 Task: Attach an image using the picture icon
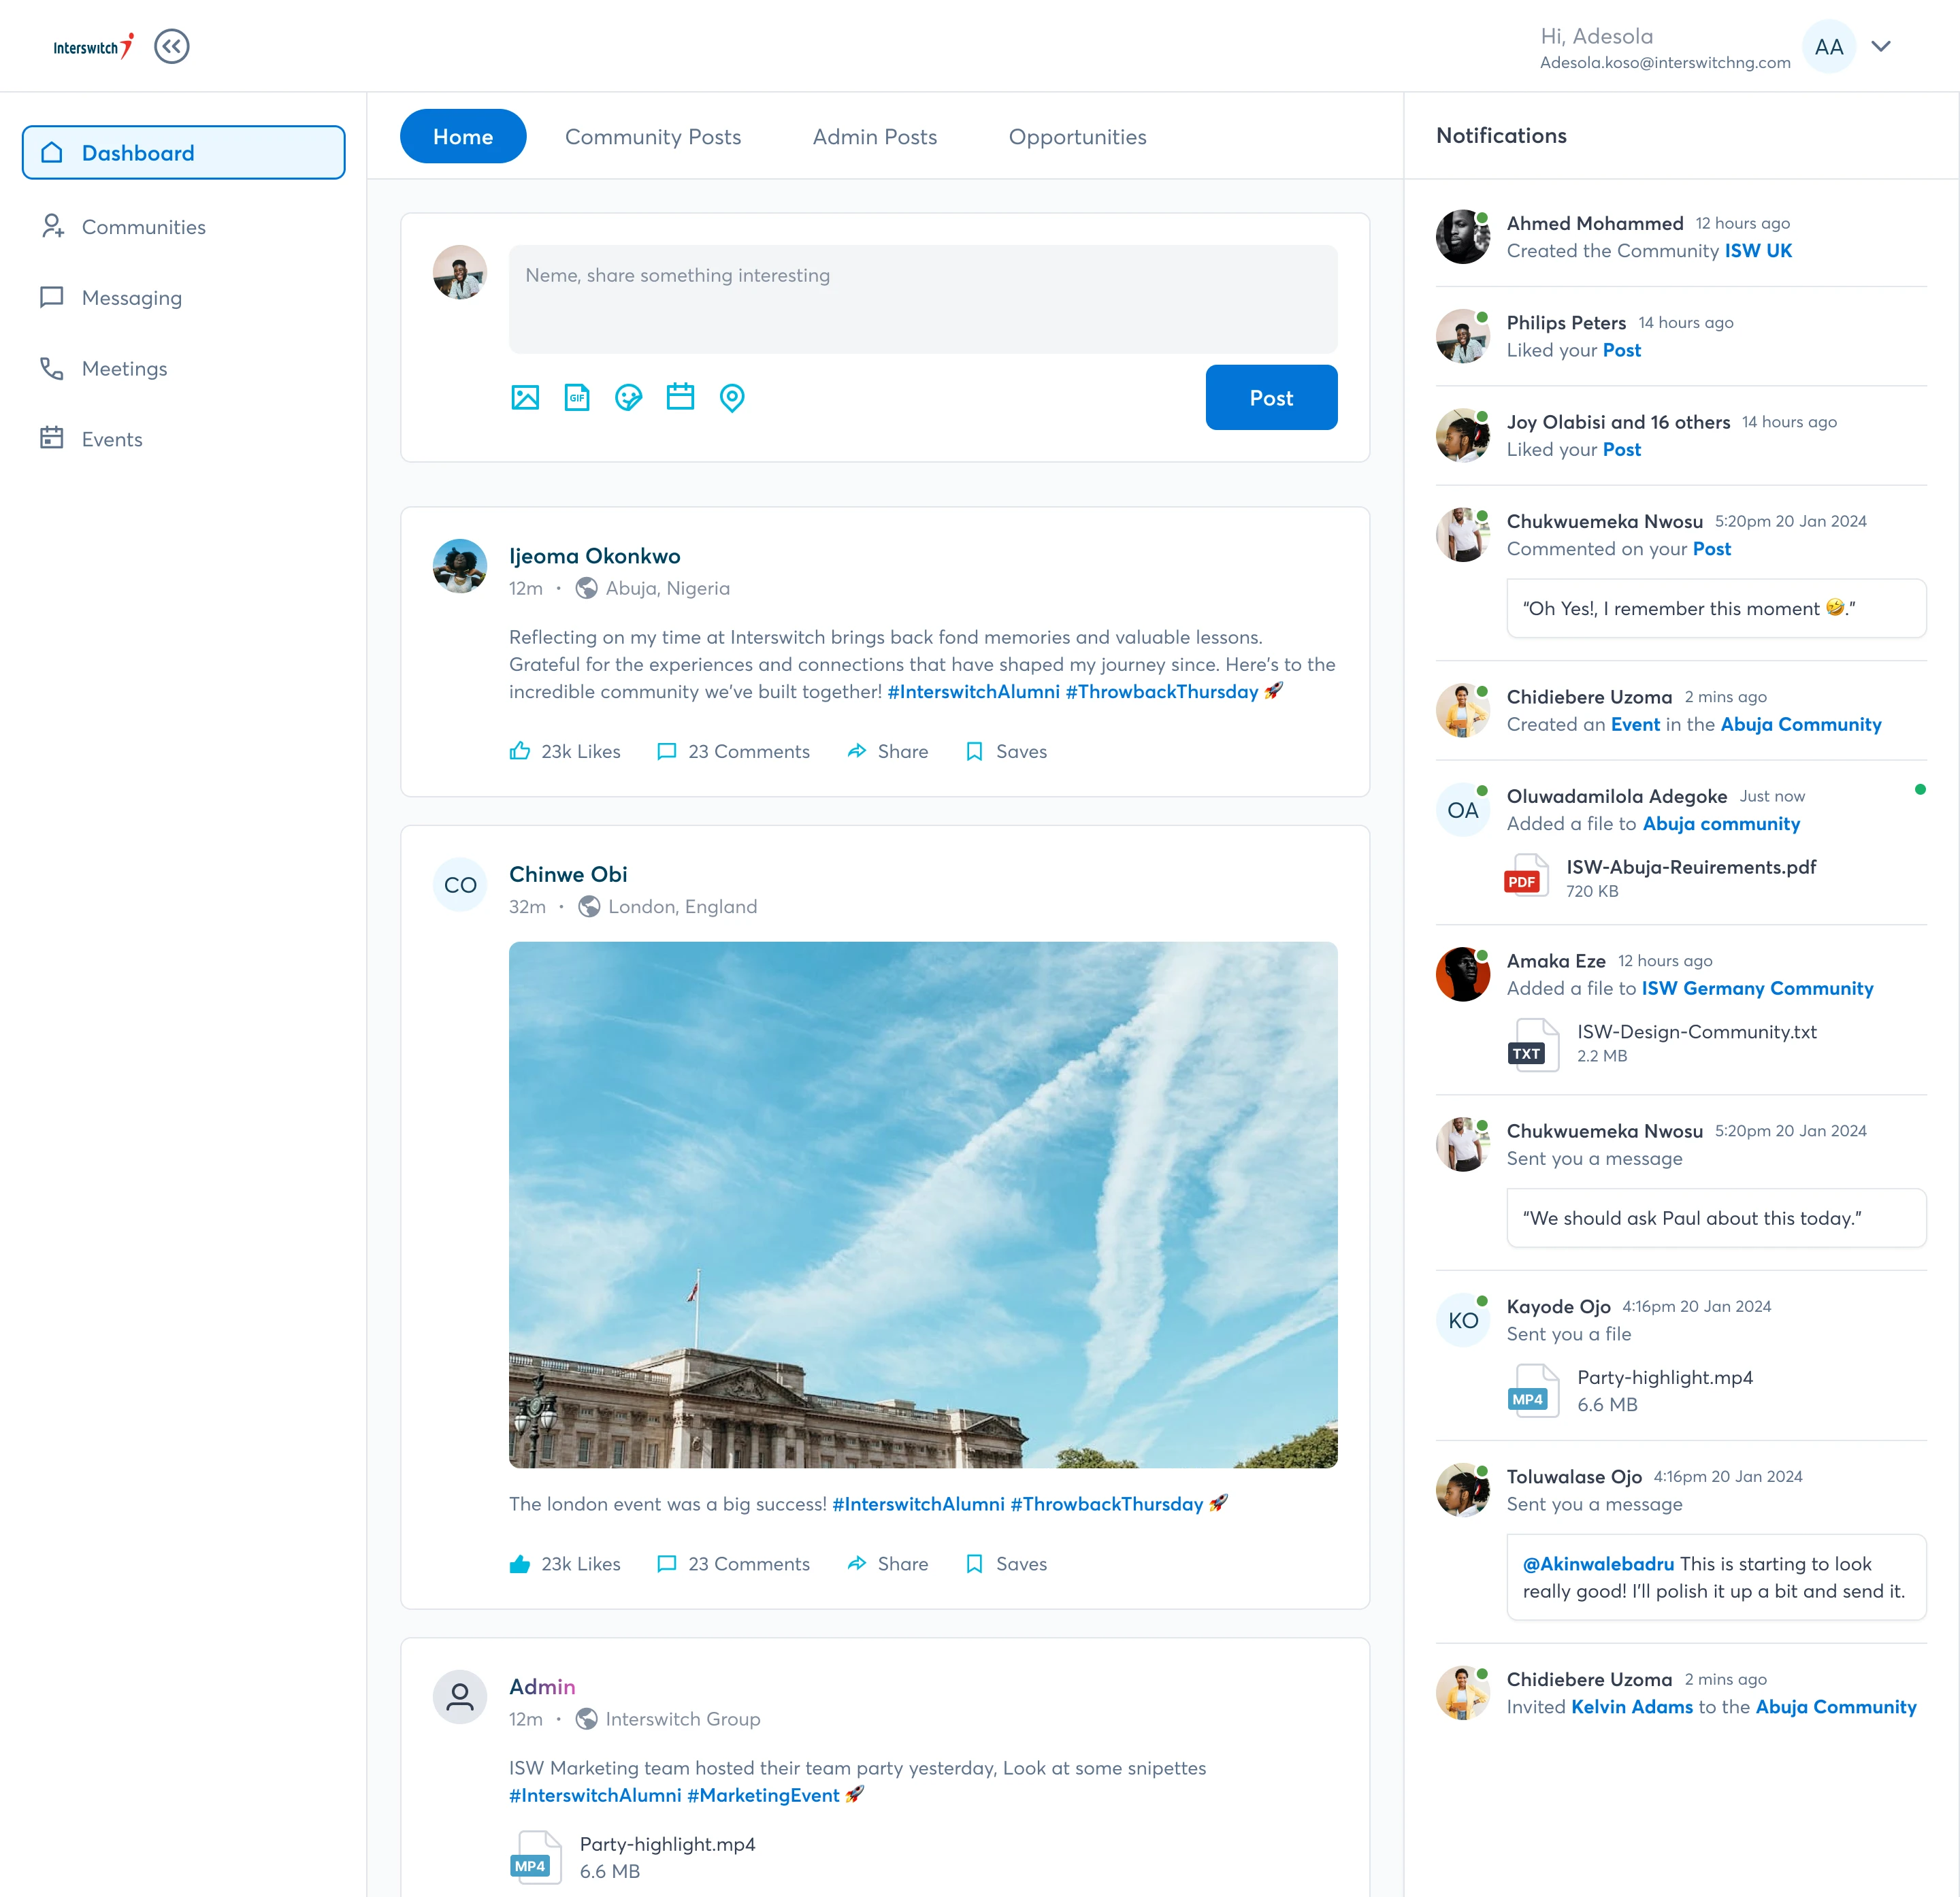pos(525,398)
